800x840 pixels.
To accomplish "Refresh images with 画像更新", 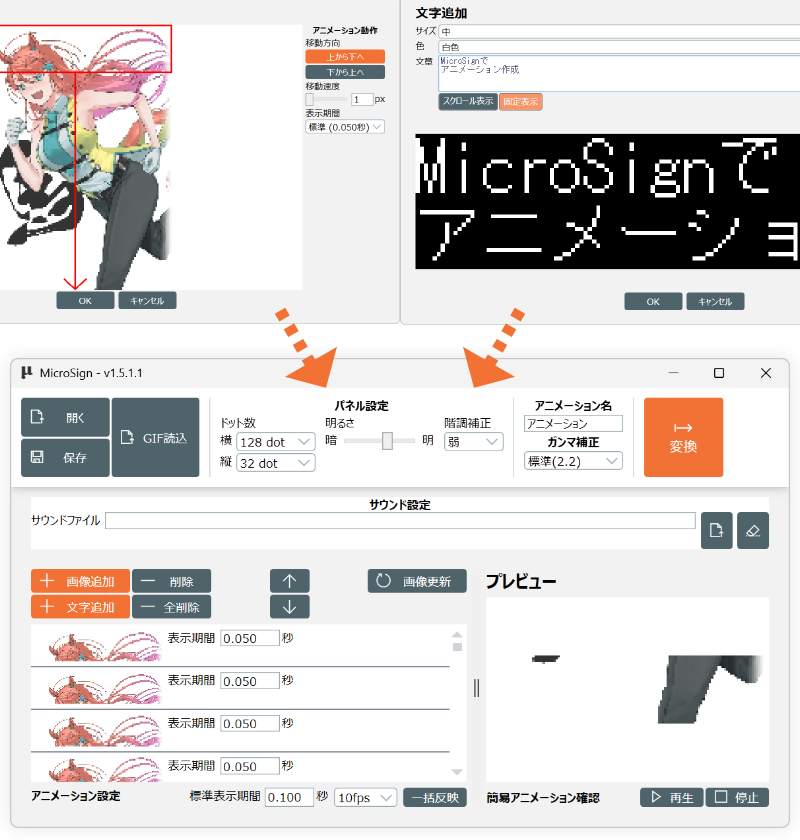I will (x=417, y=581).
